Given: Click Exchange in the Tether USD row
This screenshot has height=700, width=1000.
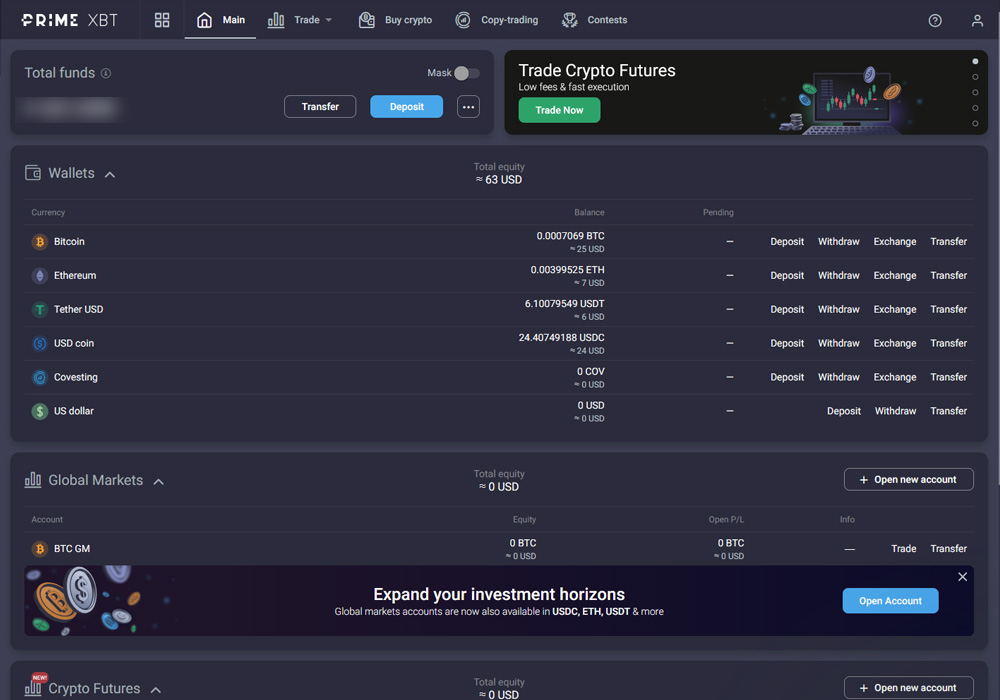Looking at the screenshot, I should pos(895,309).
